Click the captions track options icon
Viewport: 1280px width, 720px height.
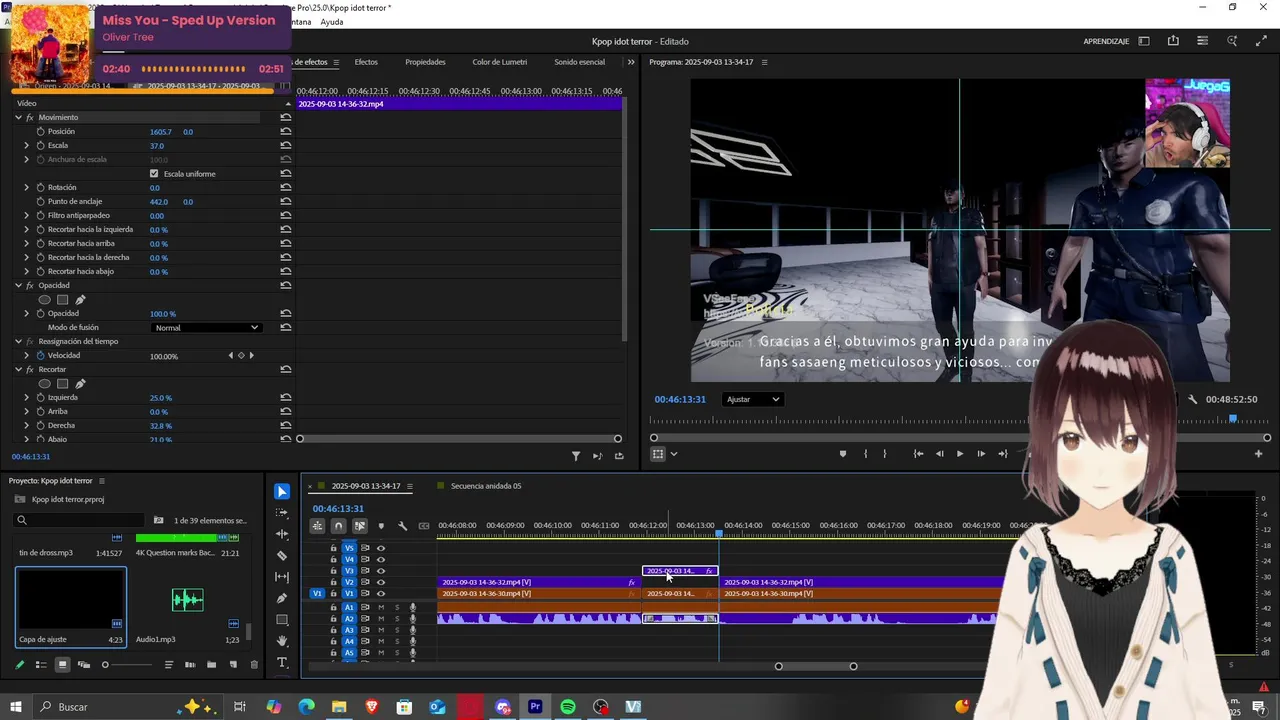[x=424, y=526]
